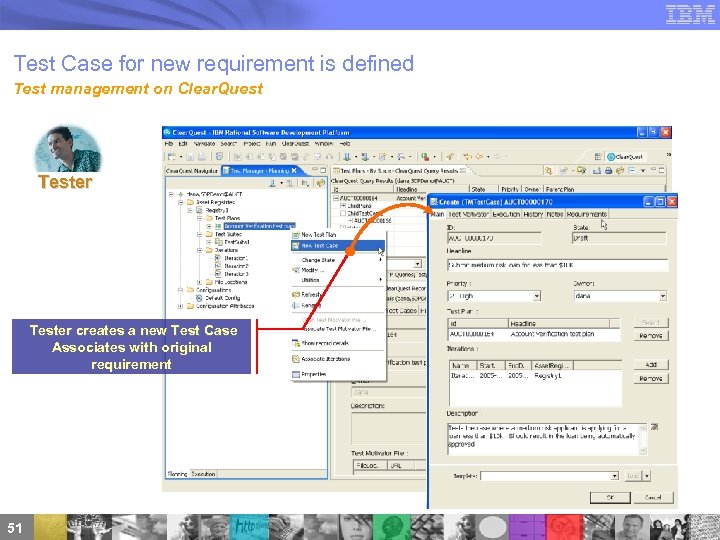Image resolution: width=720 pixels, height=540 pixels.
Task: Open the Notes tab in Create dialog
Action: coord(555,214)
